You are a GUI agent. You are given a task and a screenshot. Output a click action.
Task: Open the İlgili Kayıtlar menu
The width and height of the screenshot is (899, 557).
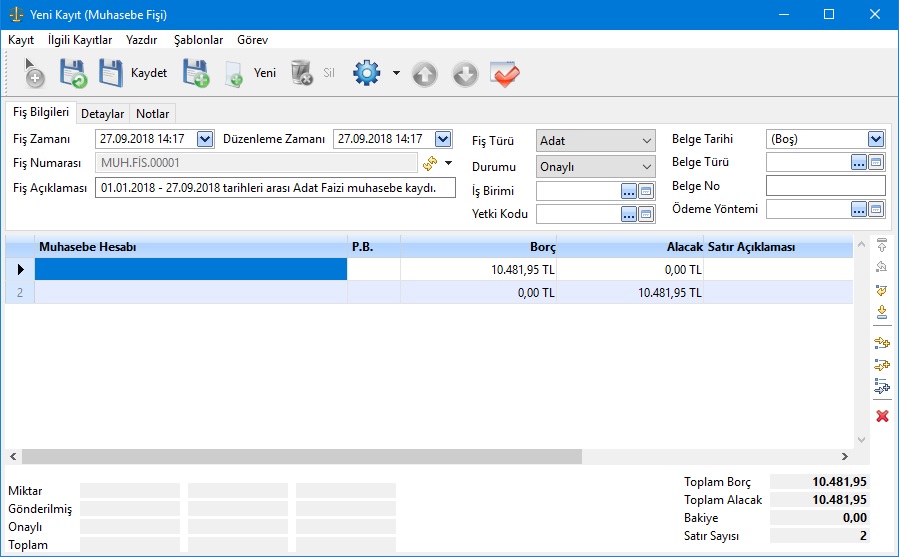[x=80, y=40]
